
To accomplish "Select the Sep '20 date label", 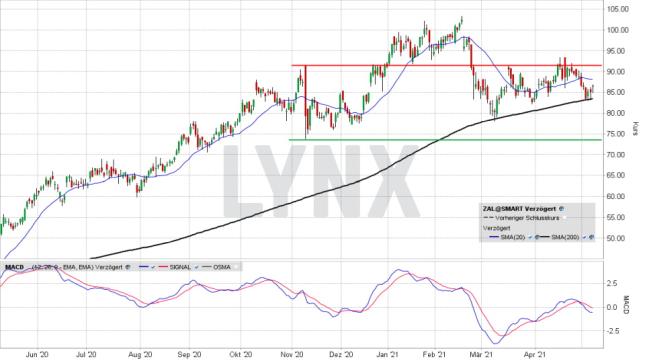I will coord(190,354).
